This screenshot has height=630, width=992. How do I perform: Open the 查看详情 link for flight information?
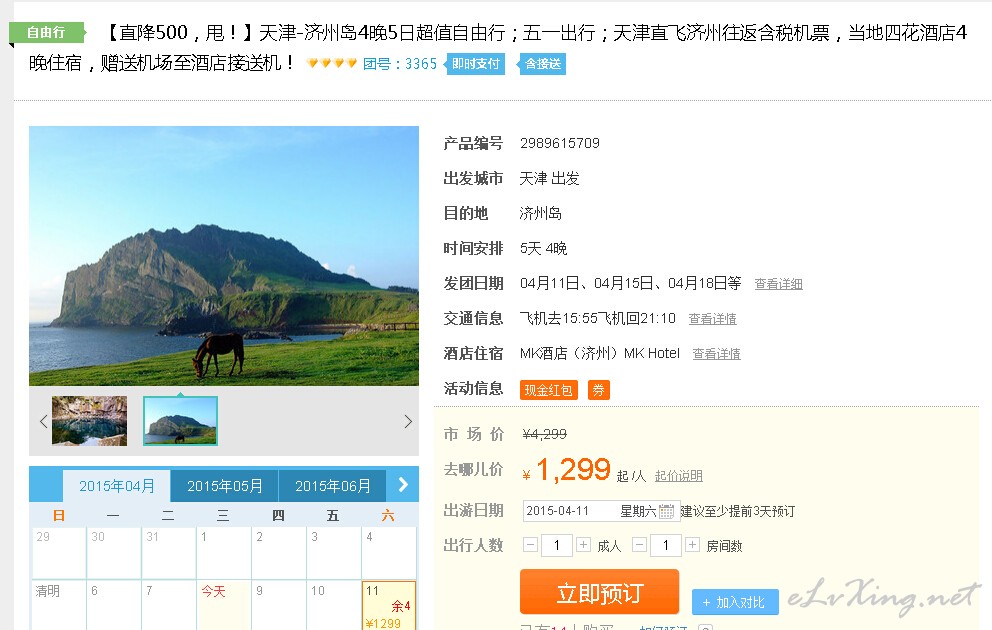[712, 319]
